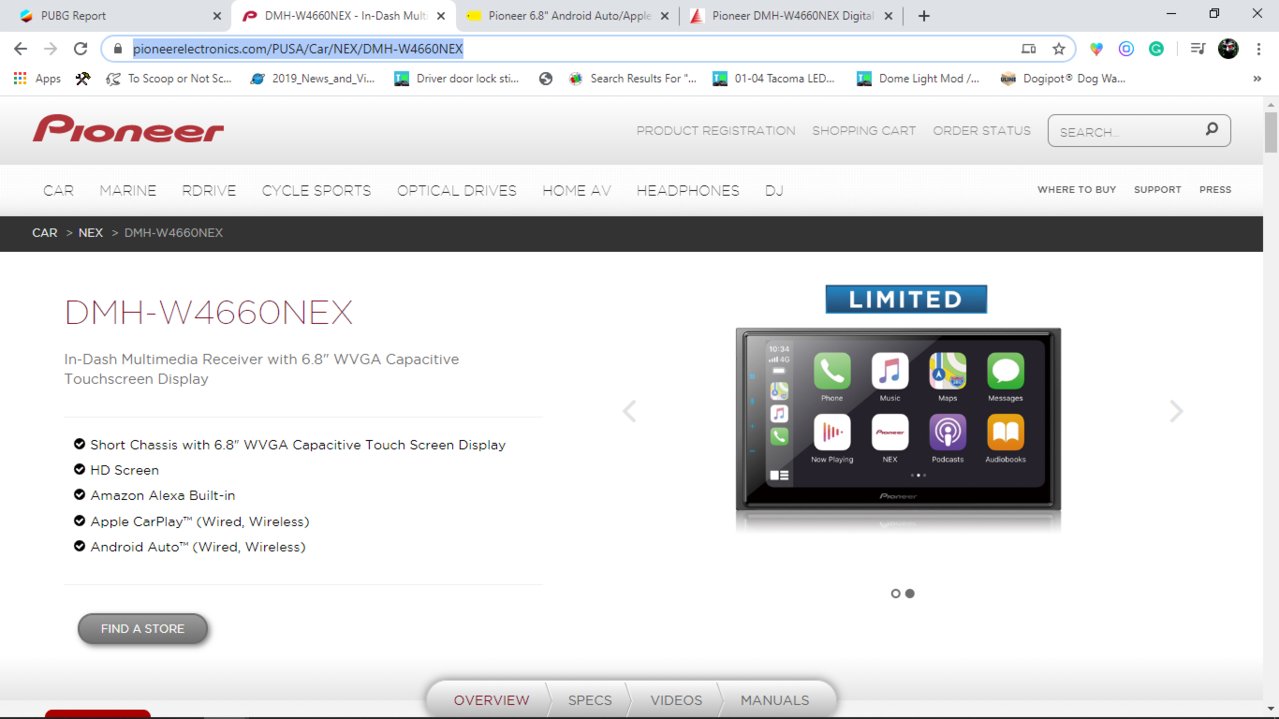Open the DJ navigation menu
The height and width of the screenshot is (719, 1279).
[x=774, y=190]
